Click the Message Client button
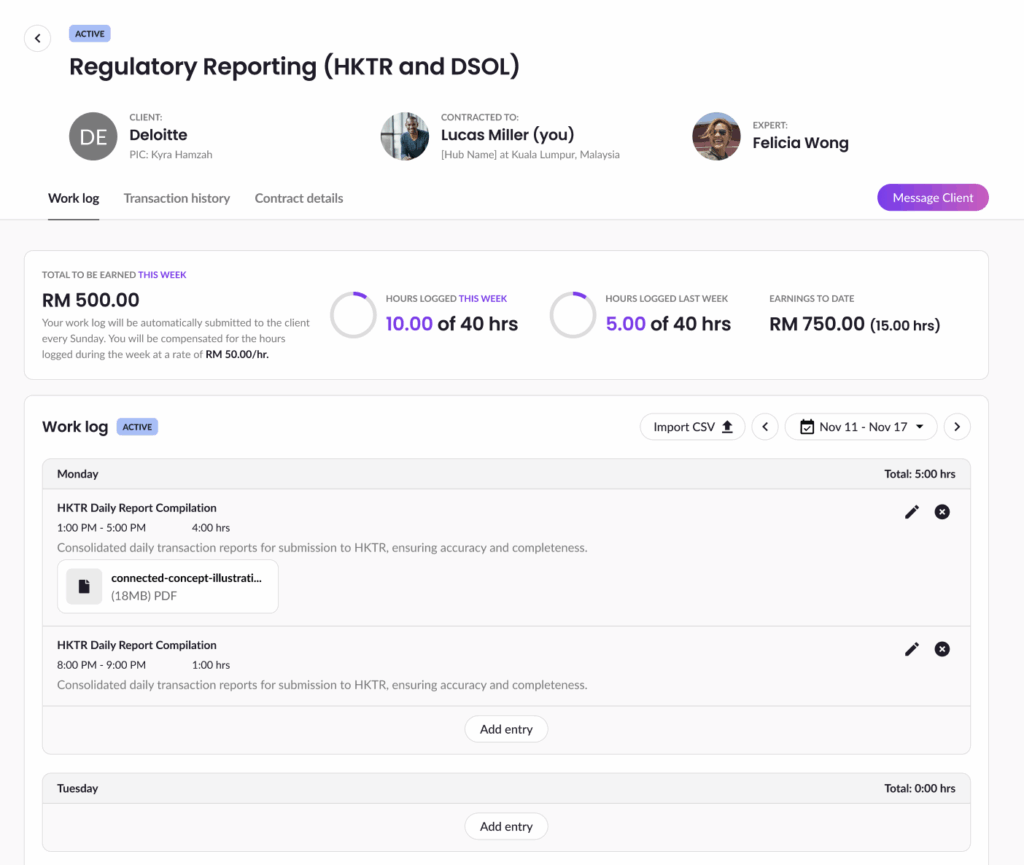This screenshot has height=865, width=1024. click(932, 198)
